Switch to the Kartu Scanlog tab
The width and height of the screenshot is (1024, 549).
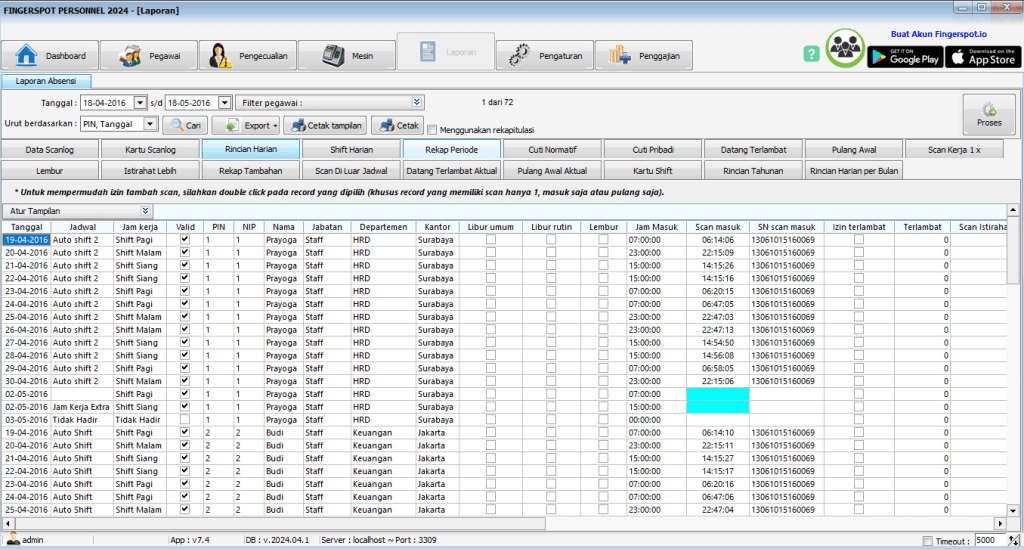[151, 150]
